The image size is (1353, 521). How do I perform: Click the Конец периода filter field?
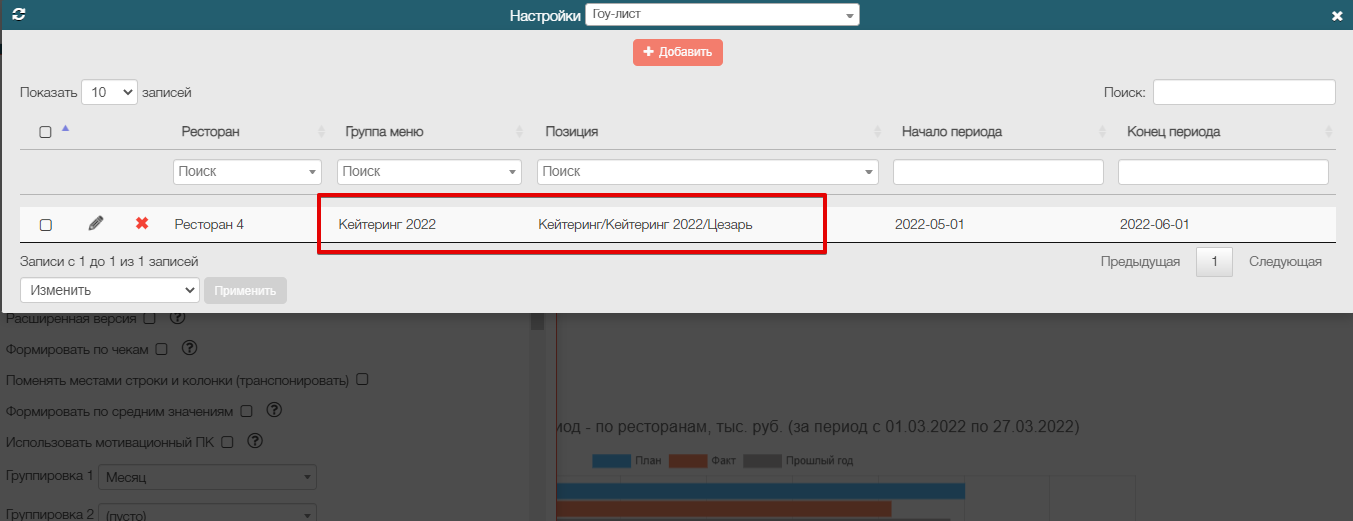(1223, 172)
